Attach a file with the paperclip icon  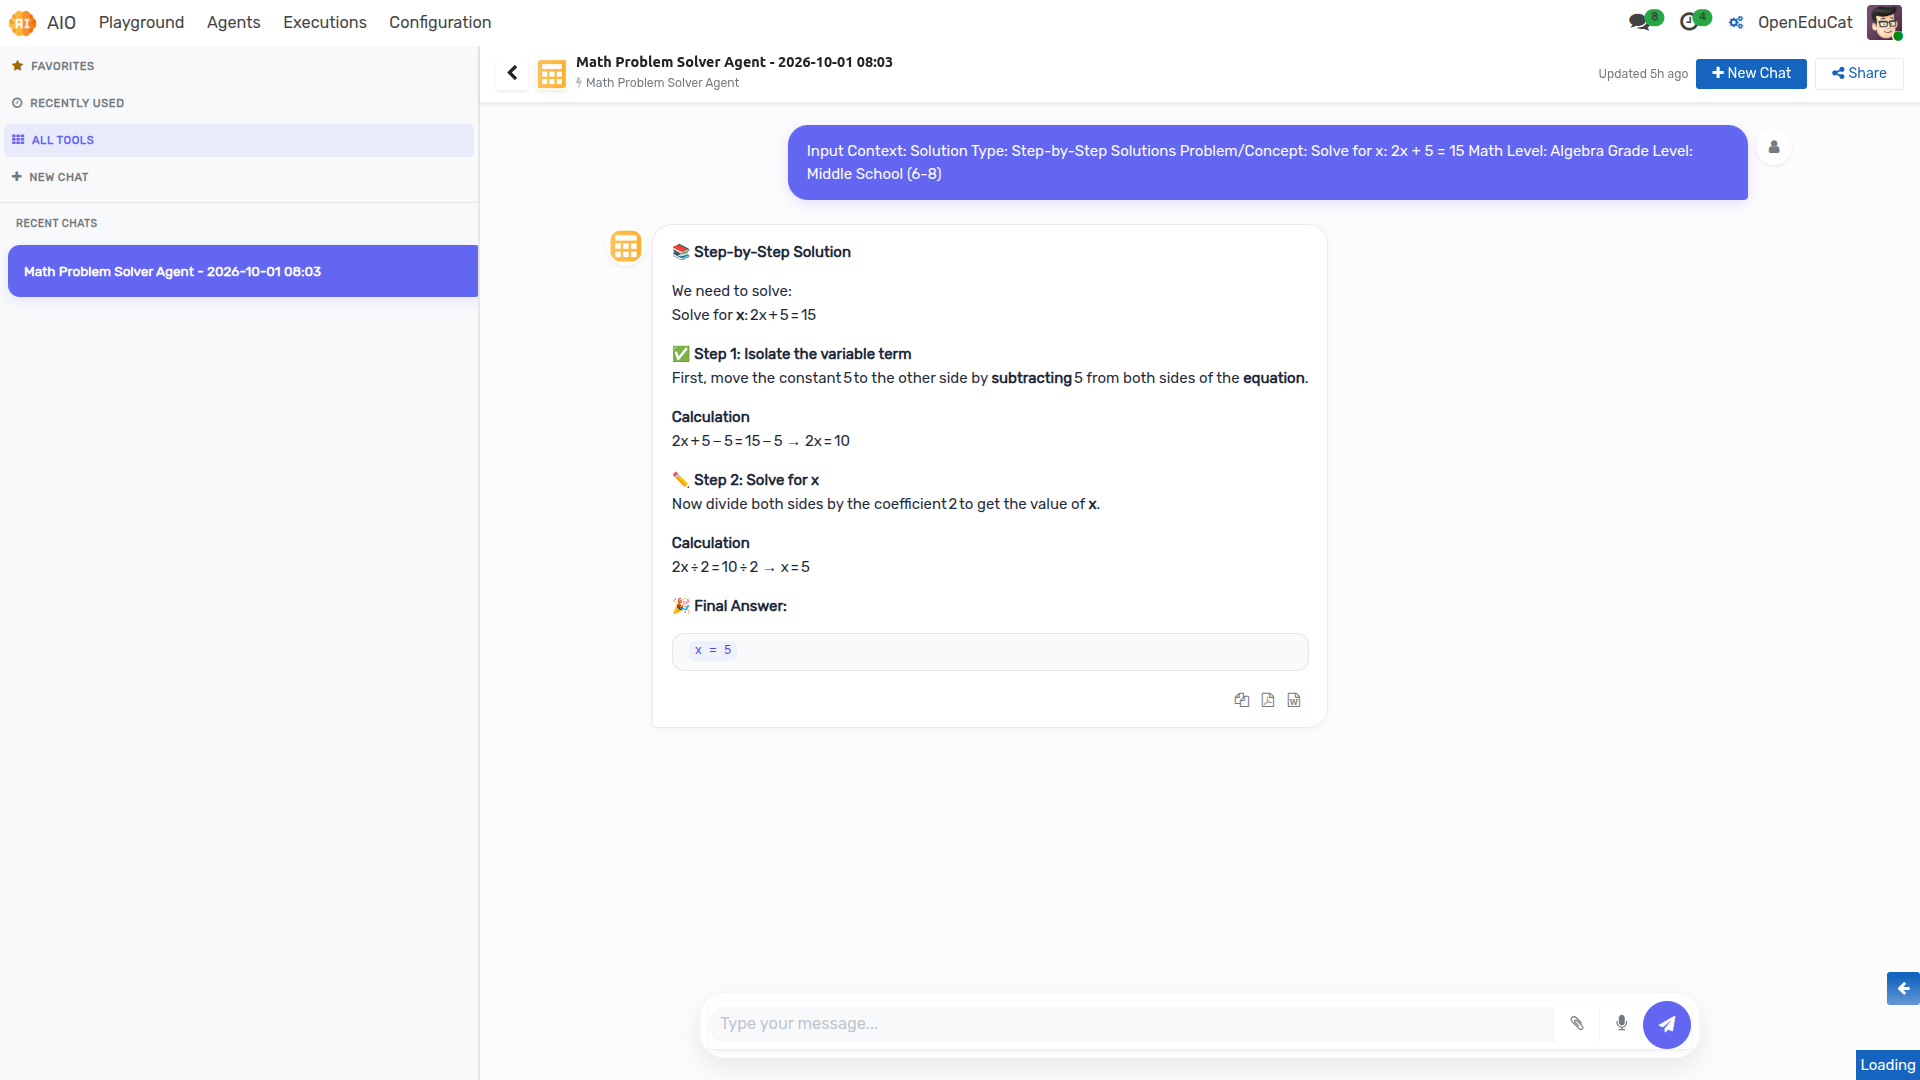[x=1577, y=1023]
